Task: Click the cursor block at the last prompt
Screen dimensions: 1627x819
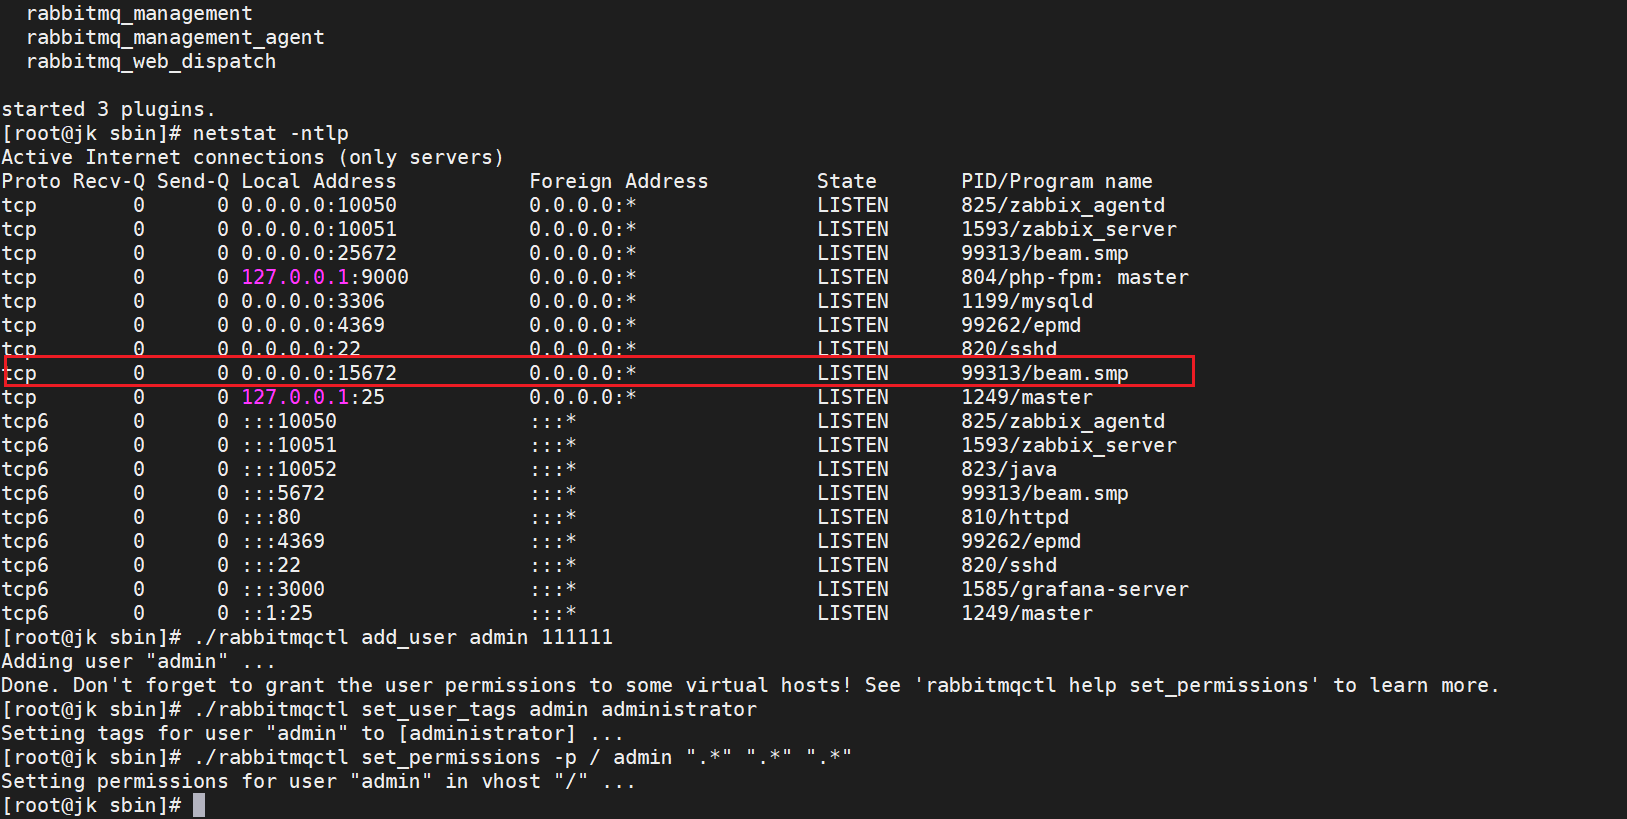Action: pos(199,805)
